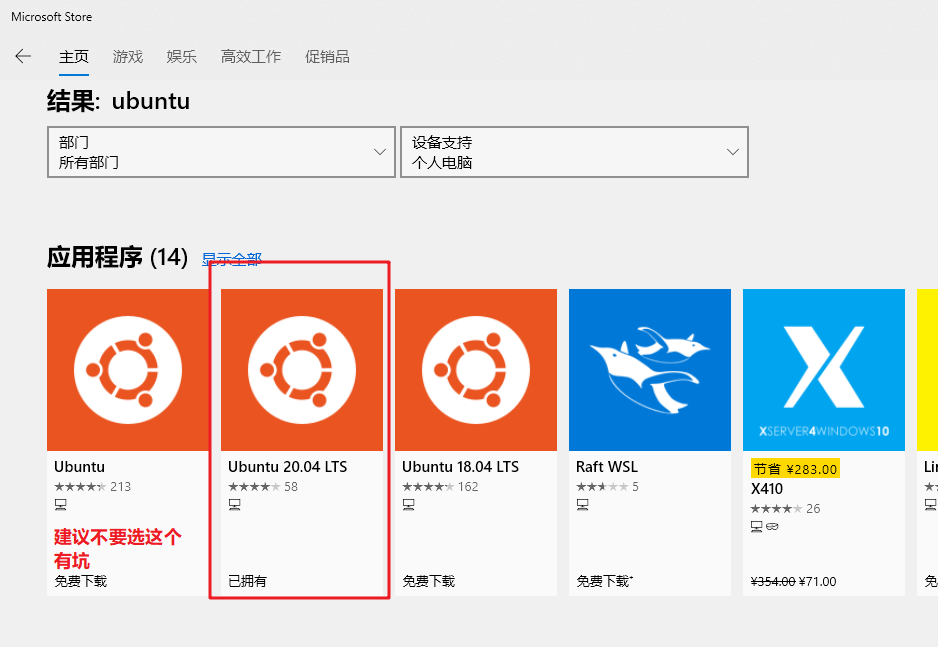Click 已拥有 under Ubuntu 20.04 LTS
938x647 pixels.
tap(248, 581)
